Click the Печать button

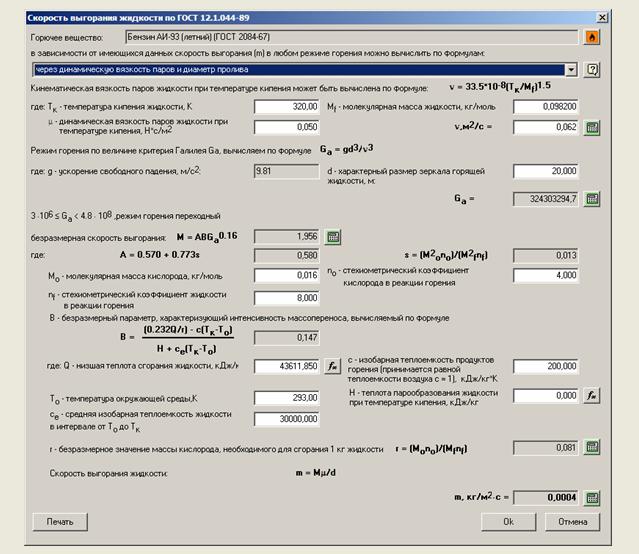[59, 522]
